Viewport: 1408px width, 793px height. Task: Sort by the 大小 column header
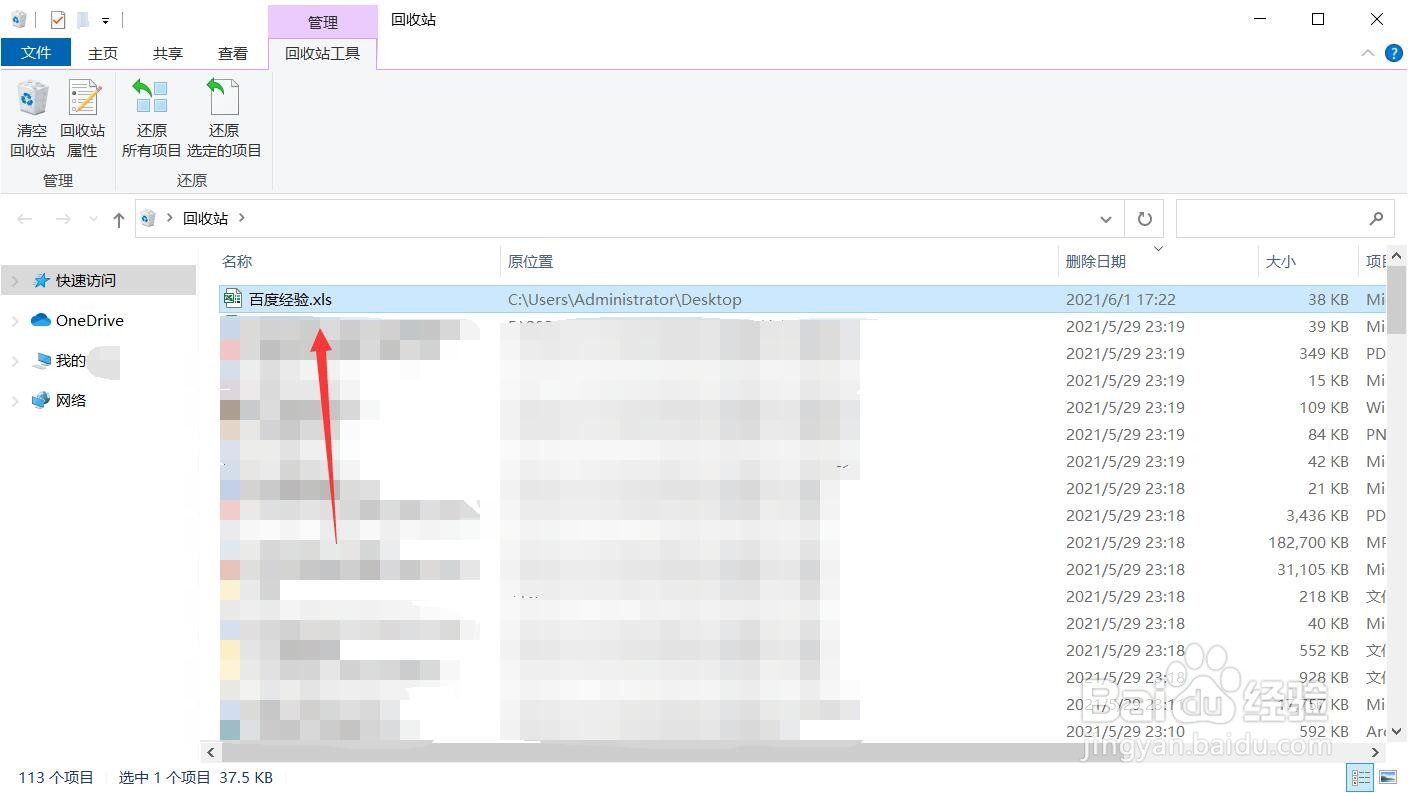click(x=1281, y=261)
